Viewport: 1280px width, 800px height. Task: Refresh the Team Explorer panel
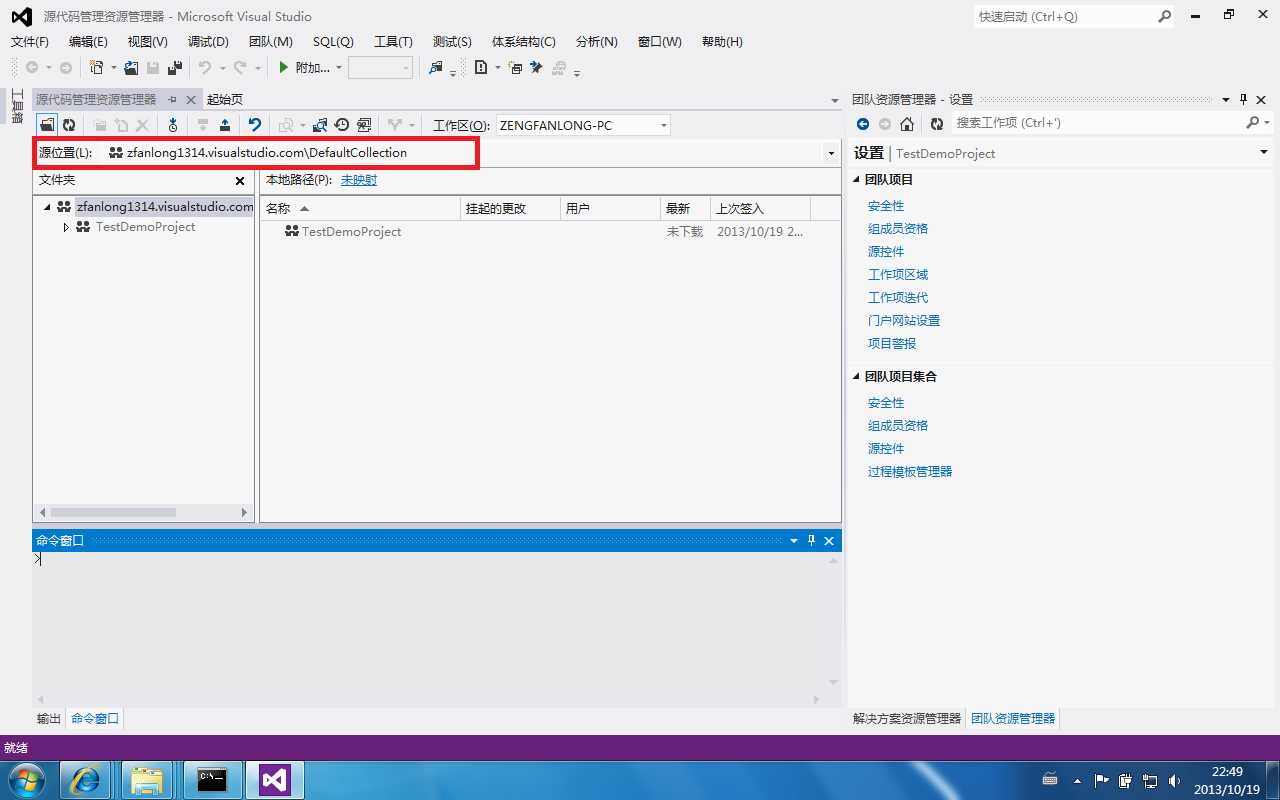click(x=937, y=124)
